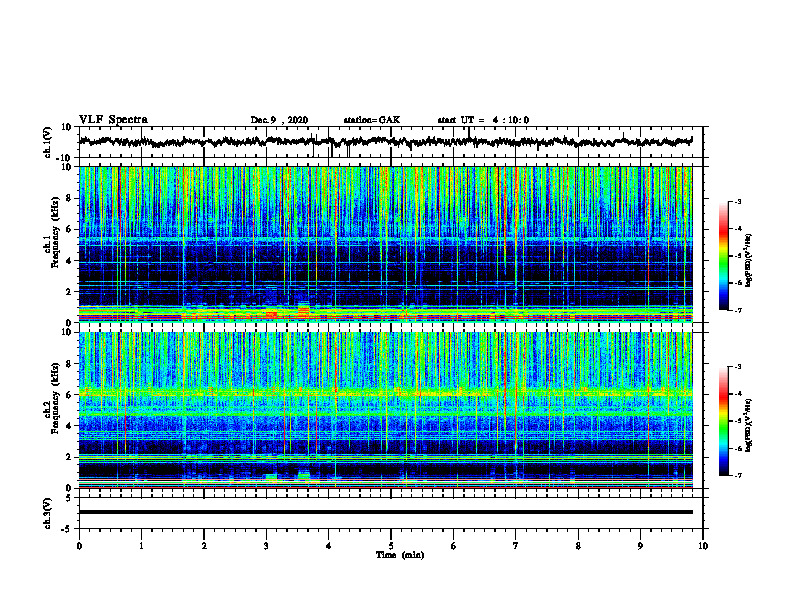The image size is (792, 612).
Task: Click the "1" tick label on time axis
Action: (x=141, y=546)
